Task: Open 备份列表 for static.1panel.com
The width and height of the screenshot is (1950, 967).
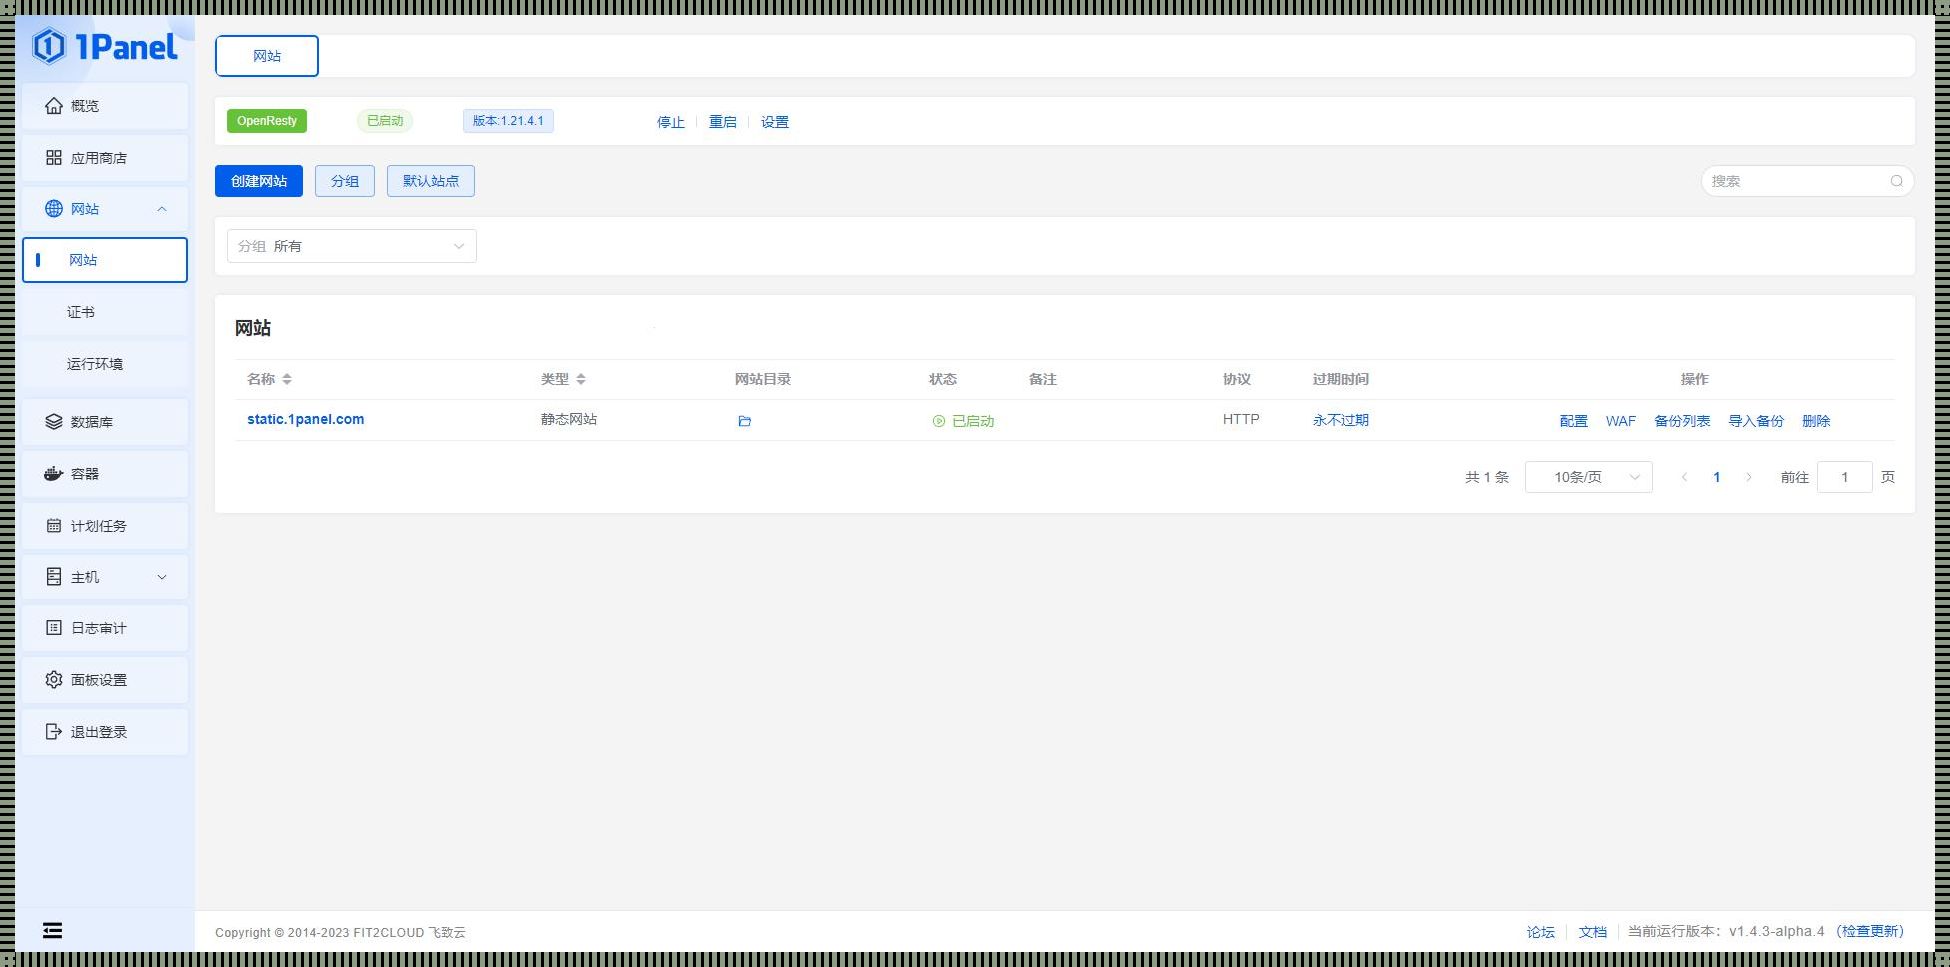Action: point(1682,421)
